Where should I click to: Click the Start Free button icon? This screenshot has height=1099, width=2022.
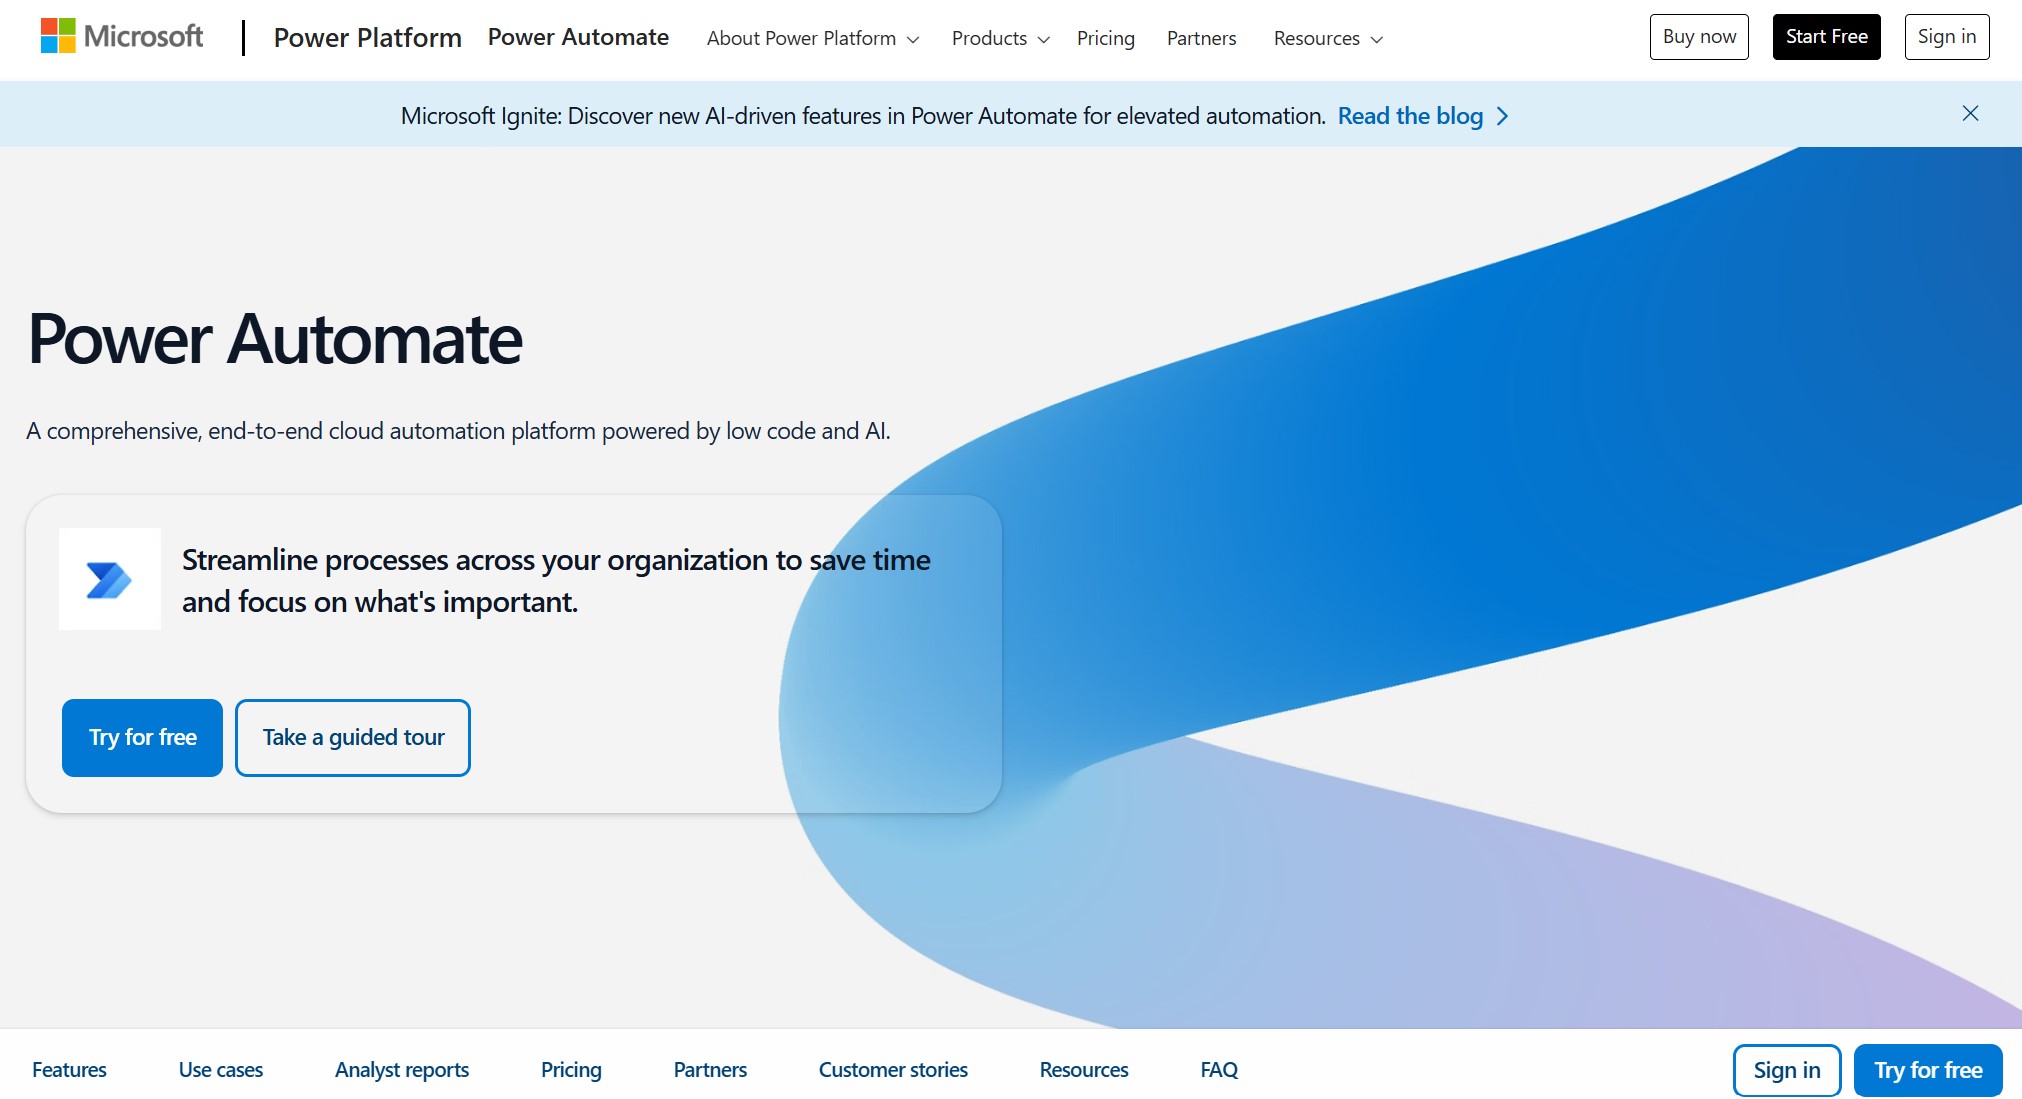[1826, 37]
